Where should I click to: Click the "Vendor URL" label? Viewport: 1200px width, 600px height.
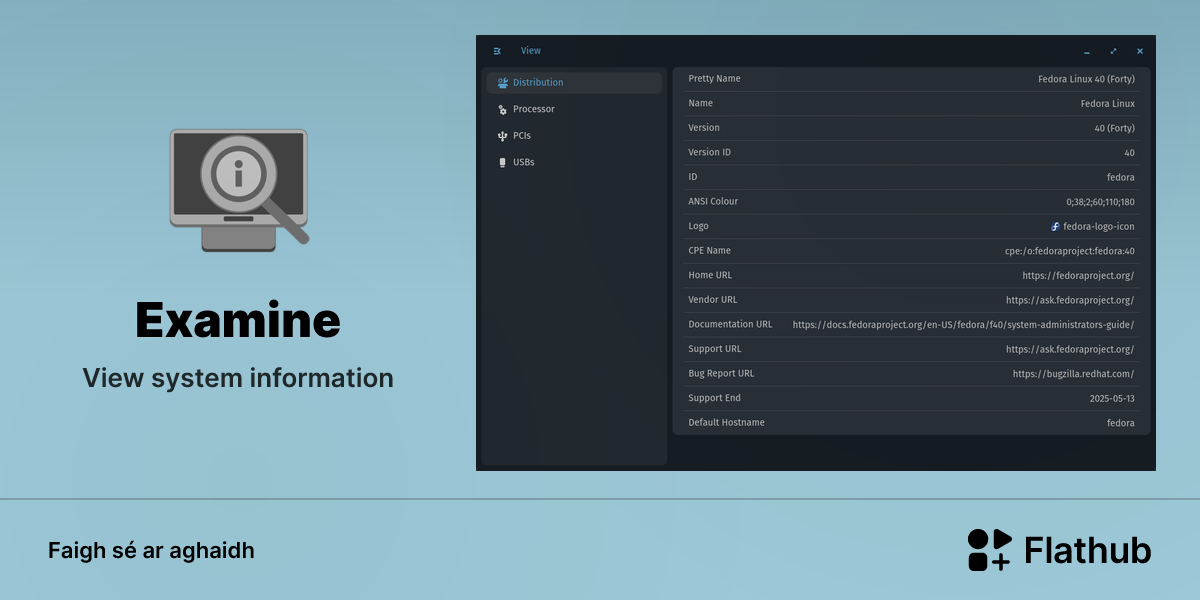coord(713,299)
